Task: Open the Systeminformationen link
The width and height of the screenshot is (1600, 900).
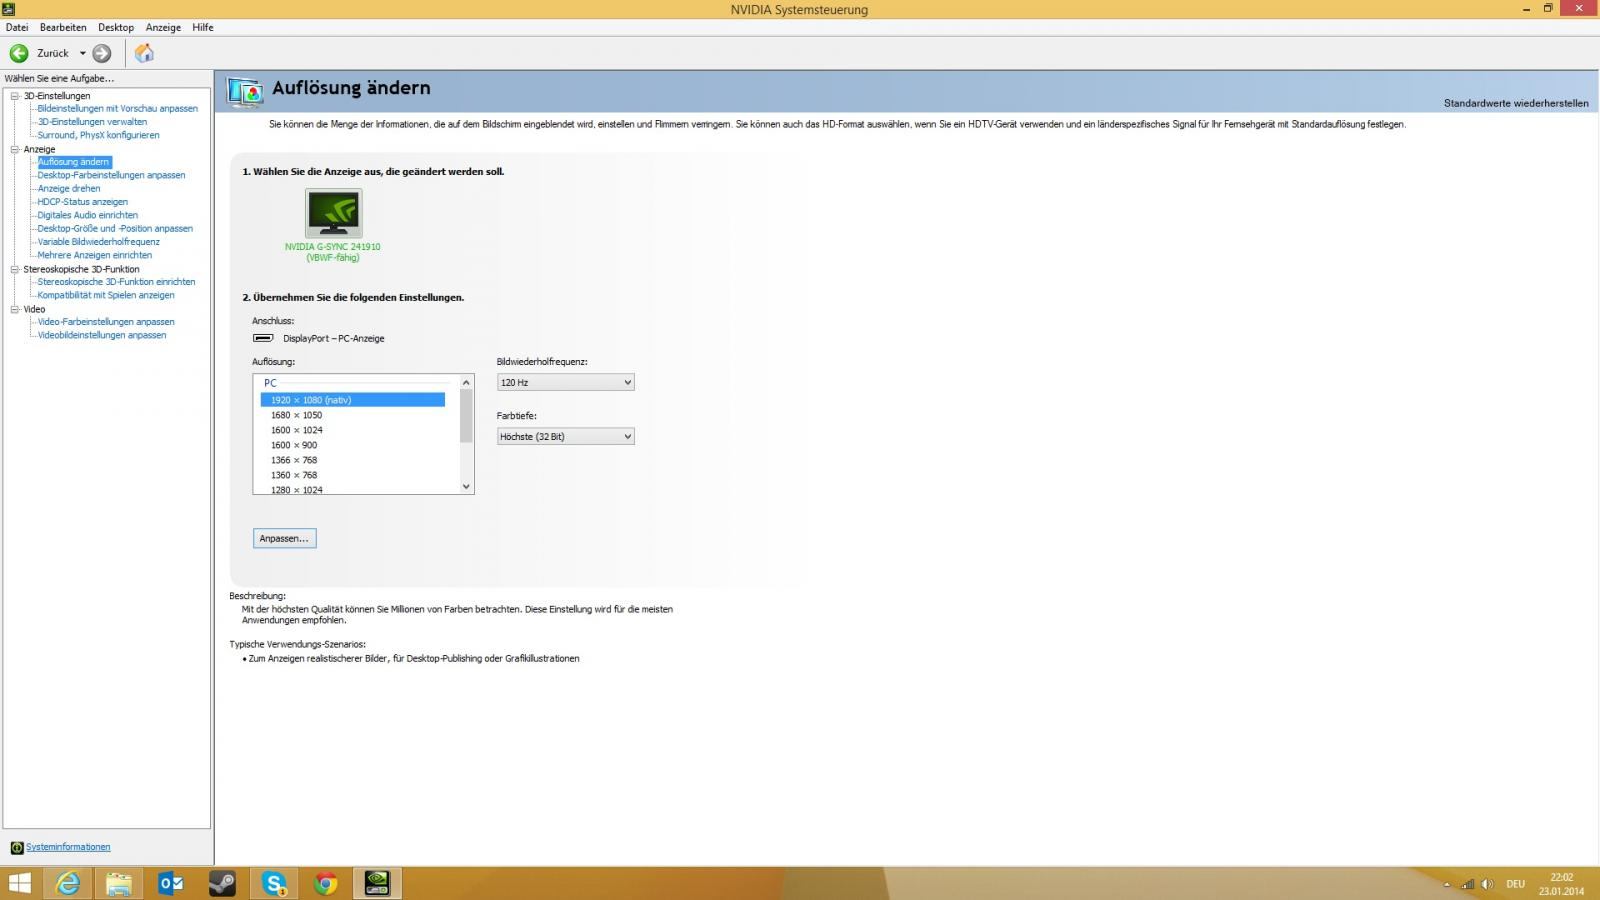Action: pyautogui.click(x=68, y=847)
